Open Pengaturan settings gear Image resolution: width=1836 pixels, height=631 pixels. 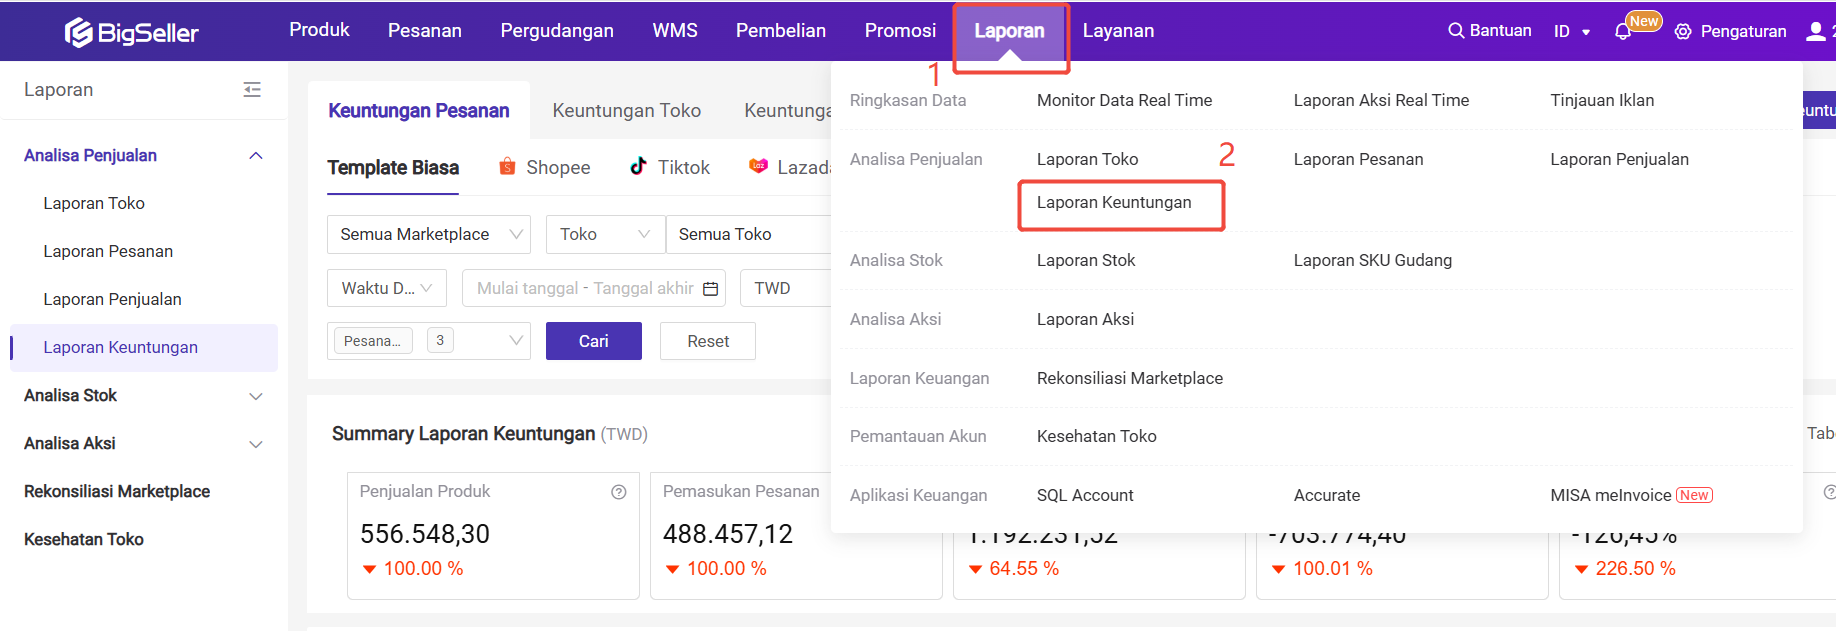coord(1683,32)
